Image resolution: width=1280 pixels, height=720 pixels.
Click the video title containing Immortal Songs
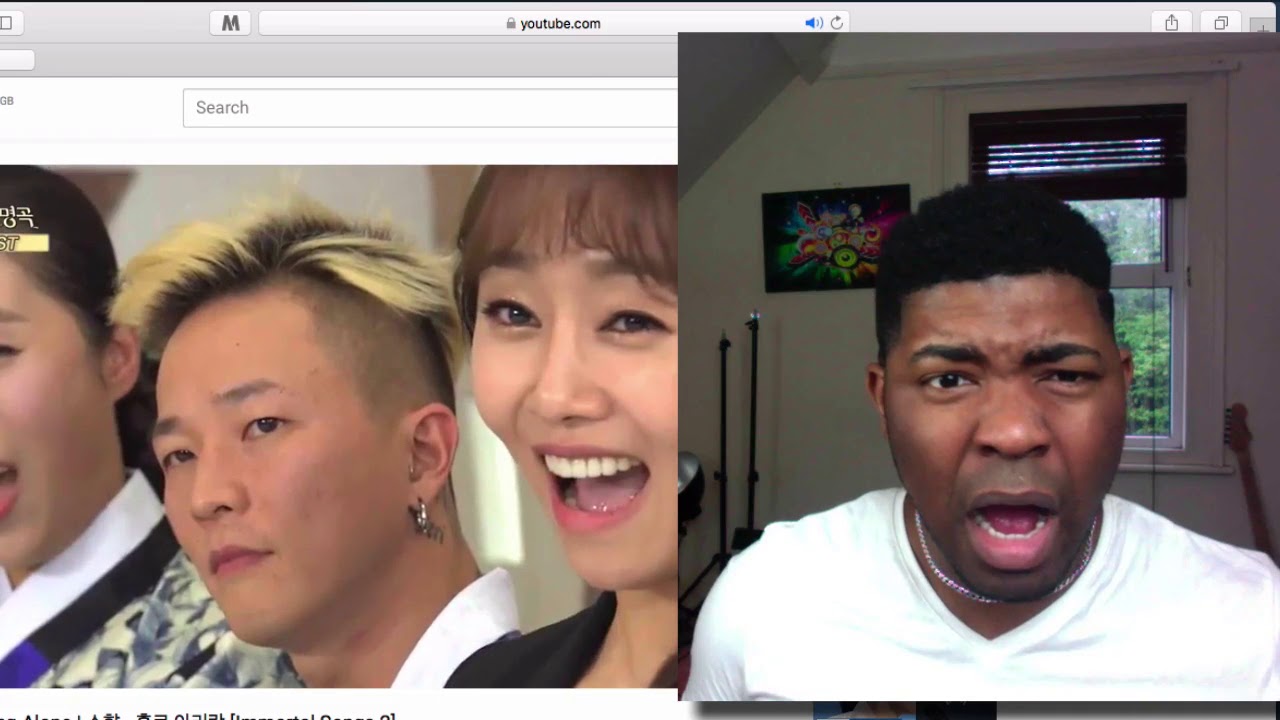[x=198, y=716]
